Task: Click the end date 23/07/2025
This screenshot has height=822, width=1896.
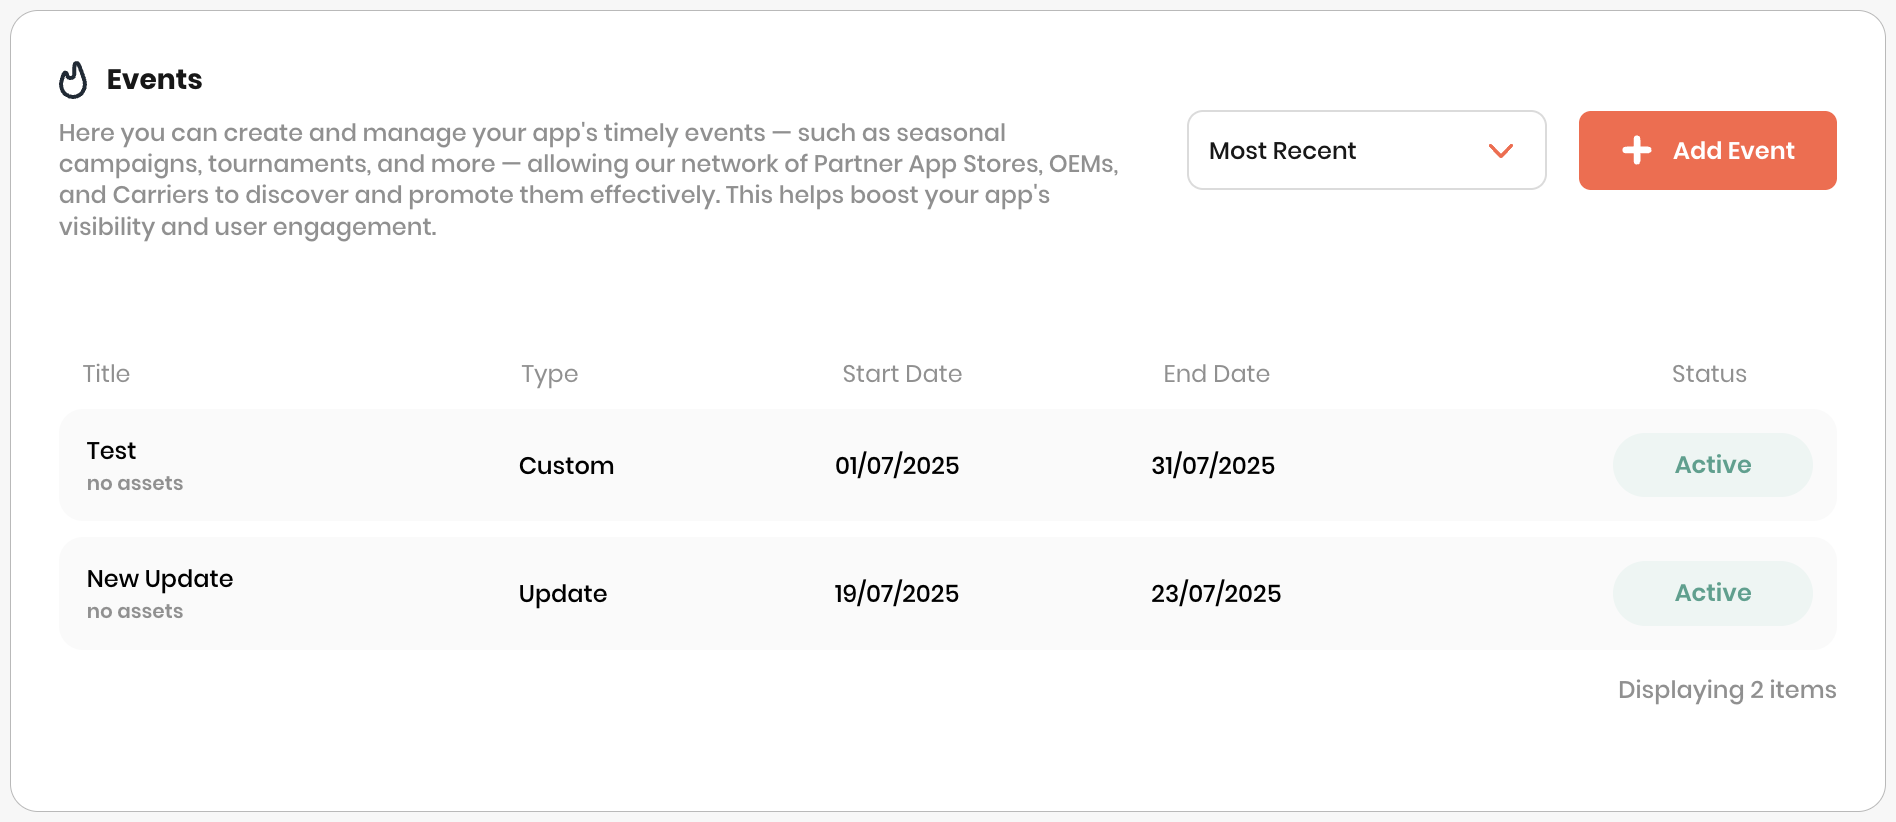Action: click(1216, 594)
